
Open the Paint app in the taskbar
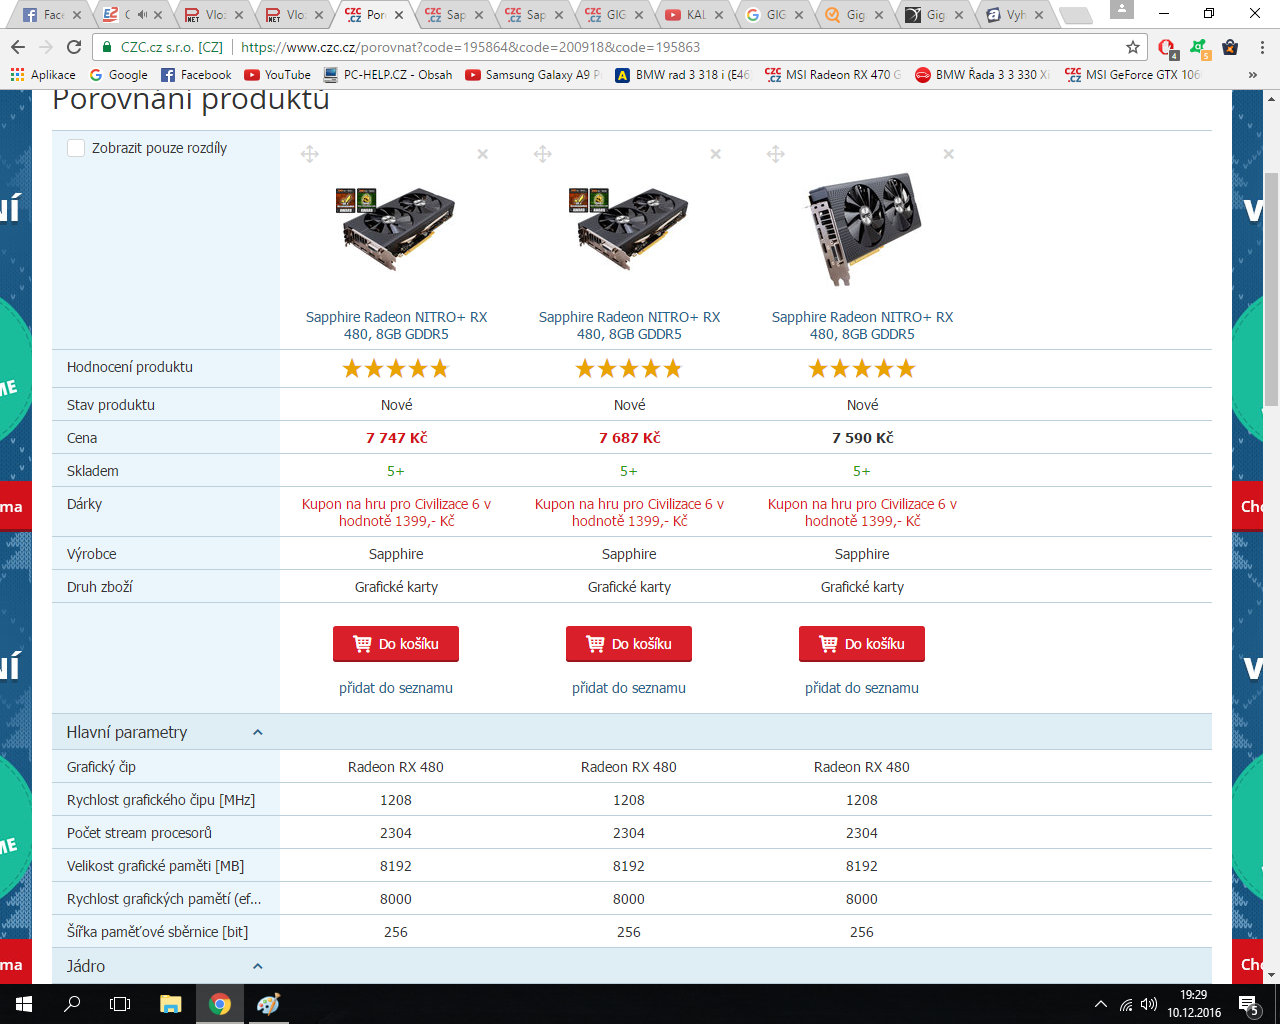(268, 1004)
